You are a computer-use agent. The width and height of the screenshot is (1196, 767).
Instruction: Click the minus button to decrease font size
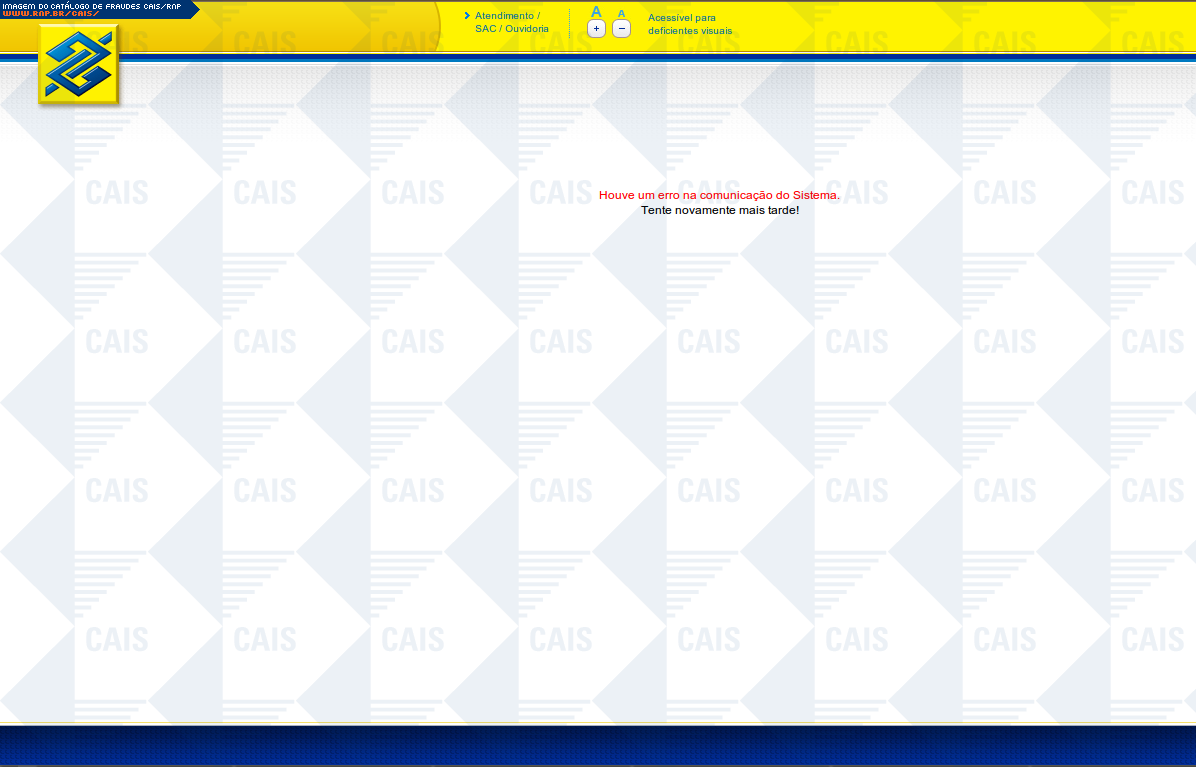621,29
